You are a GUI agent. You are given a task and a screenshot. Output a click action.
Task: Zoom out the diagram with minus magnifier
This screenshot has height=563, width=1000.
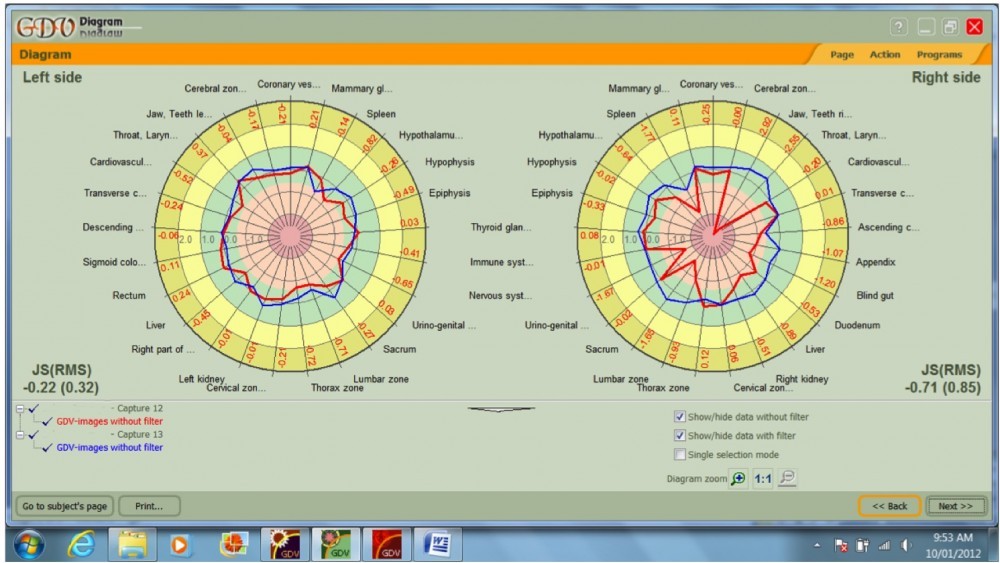point(788,478)
